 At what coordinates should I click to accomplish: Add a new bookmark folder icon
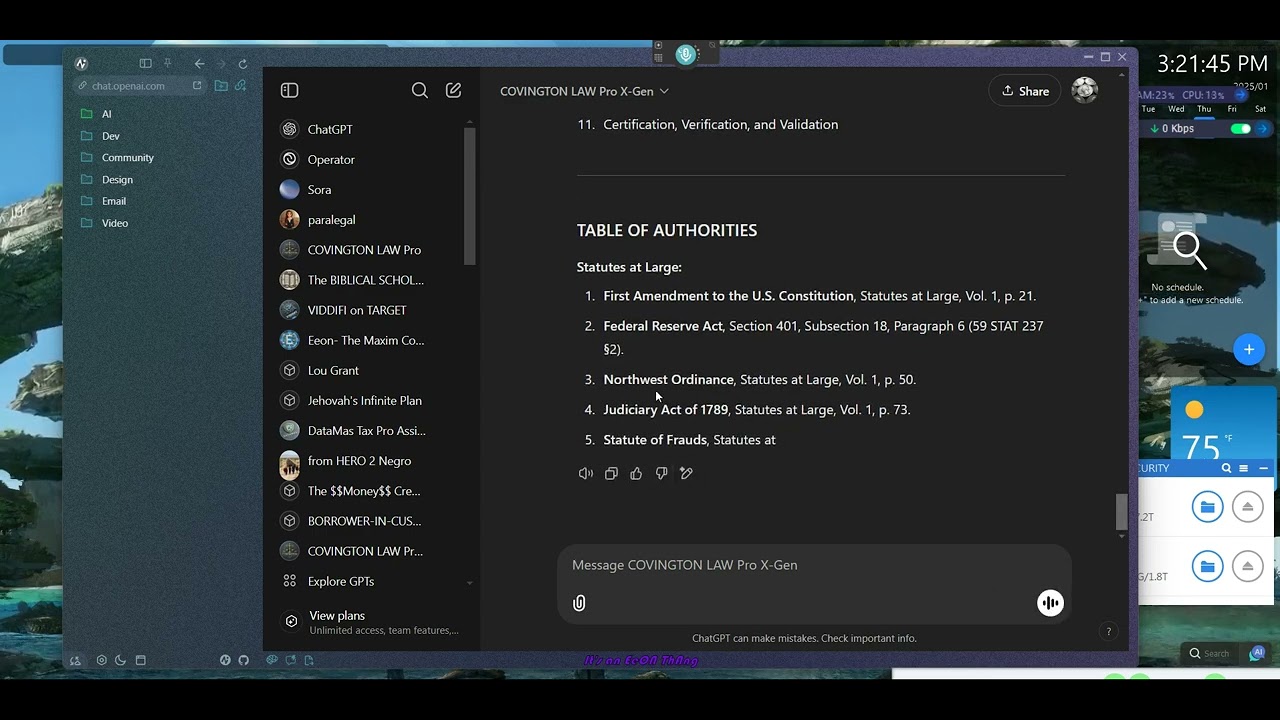221,86
